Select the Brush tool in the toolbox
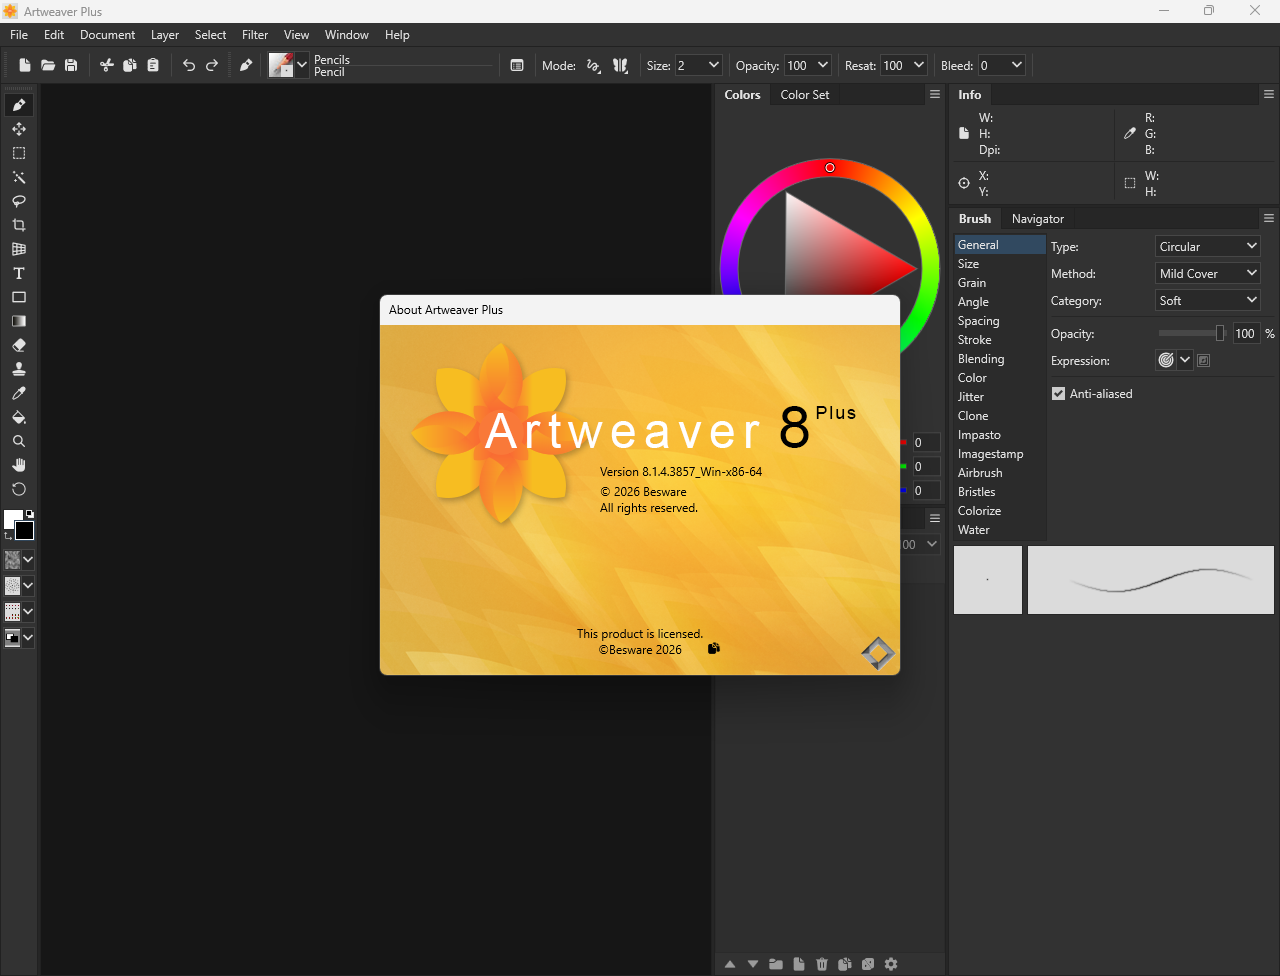This screenshot has width=1280, height=976. click(19, 105)
